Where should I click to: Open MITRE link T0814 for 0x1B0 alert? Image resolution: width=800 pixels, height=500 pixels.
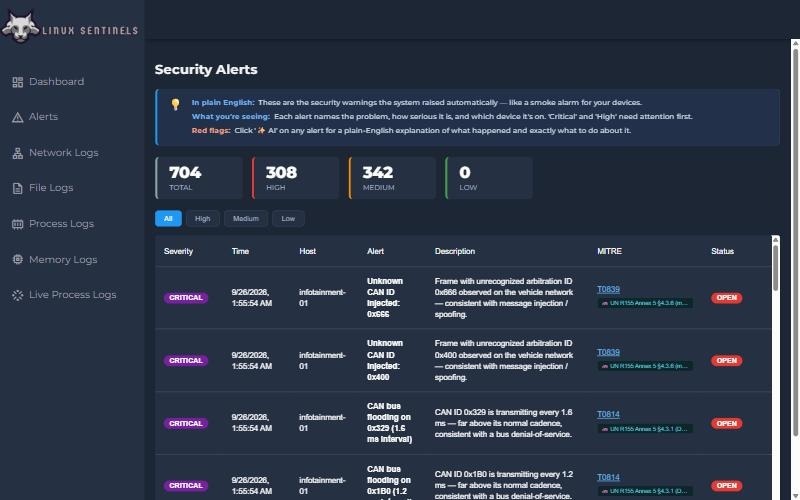[608, 477]
